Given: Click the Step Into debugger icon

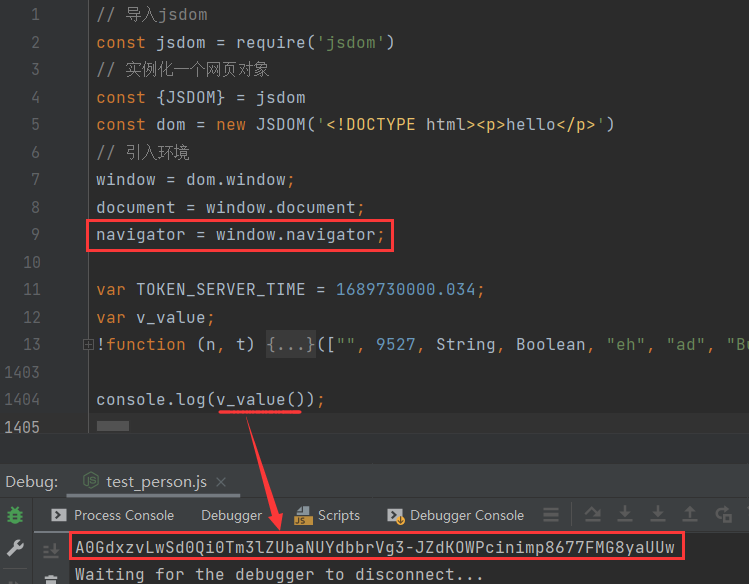Looking at the screenshot, I should (625, 515).
